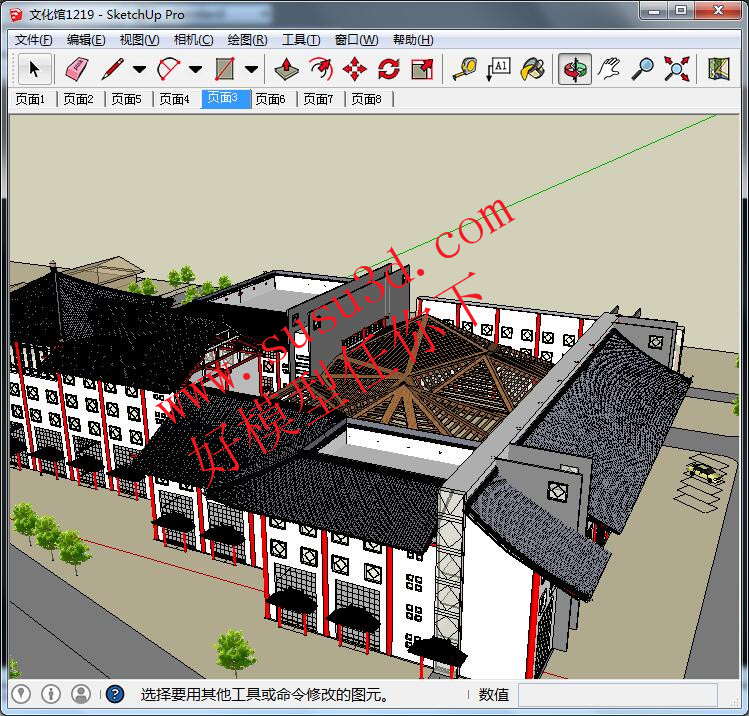Choose the Move tool with red arrows
Image resolution: width=749 pixels, height=716 pixels.
point(354,69)
